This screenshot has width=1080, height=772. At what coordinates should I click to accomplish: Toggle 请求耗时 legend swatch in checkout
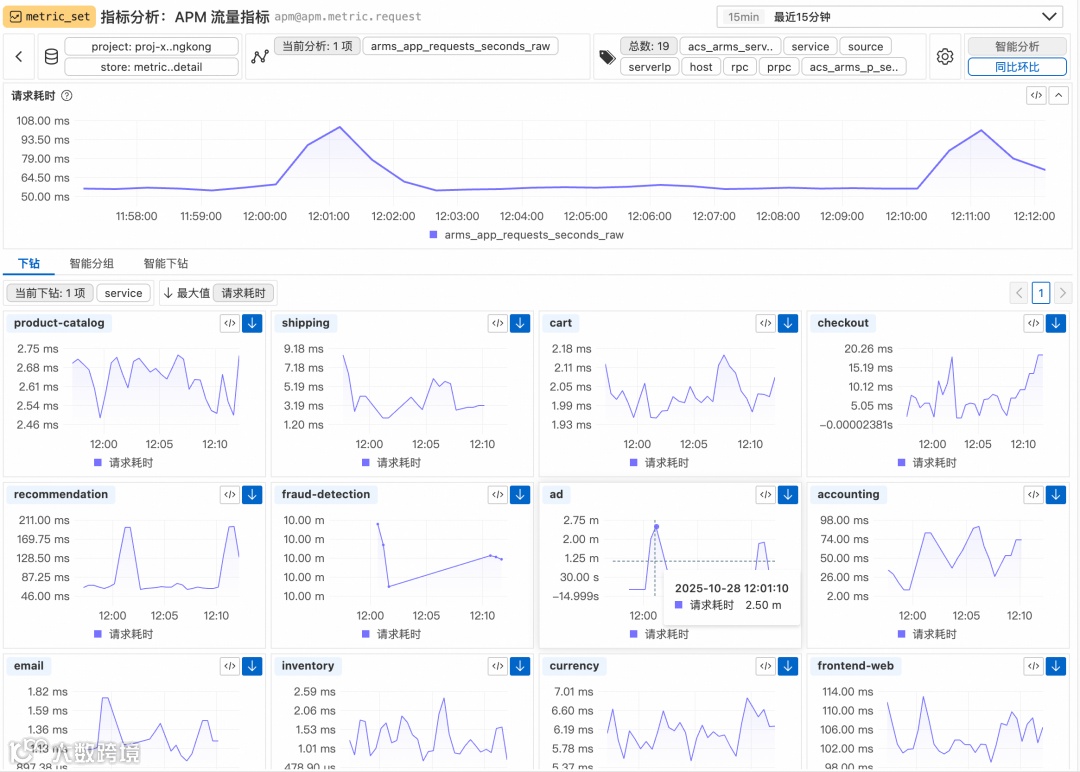tap(902, 463)
